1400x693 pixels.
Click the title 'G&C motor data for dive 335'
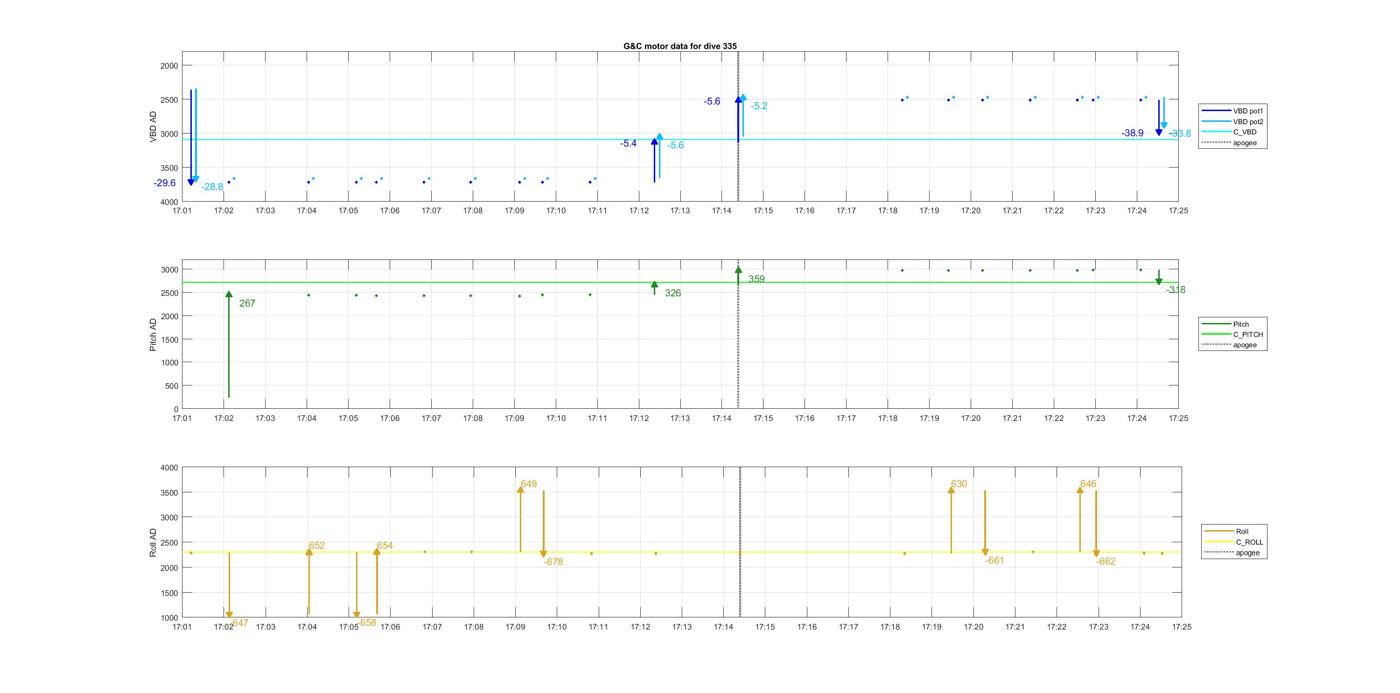(680, 46)
